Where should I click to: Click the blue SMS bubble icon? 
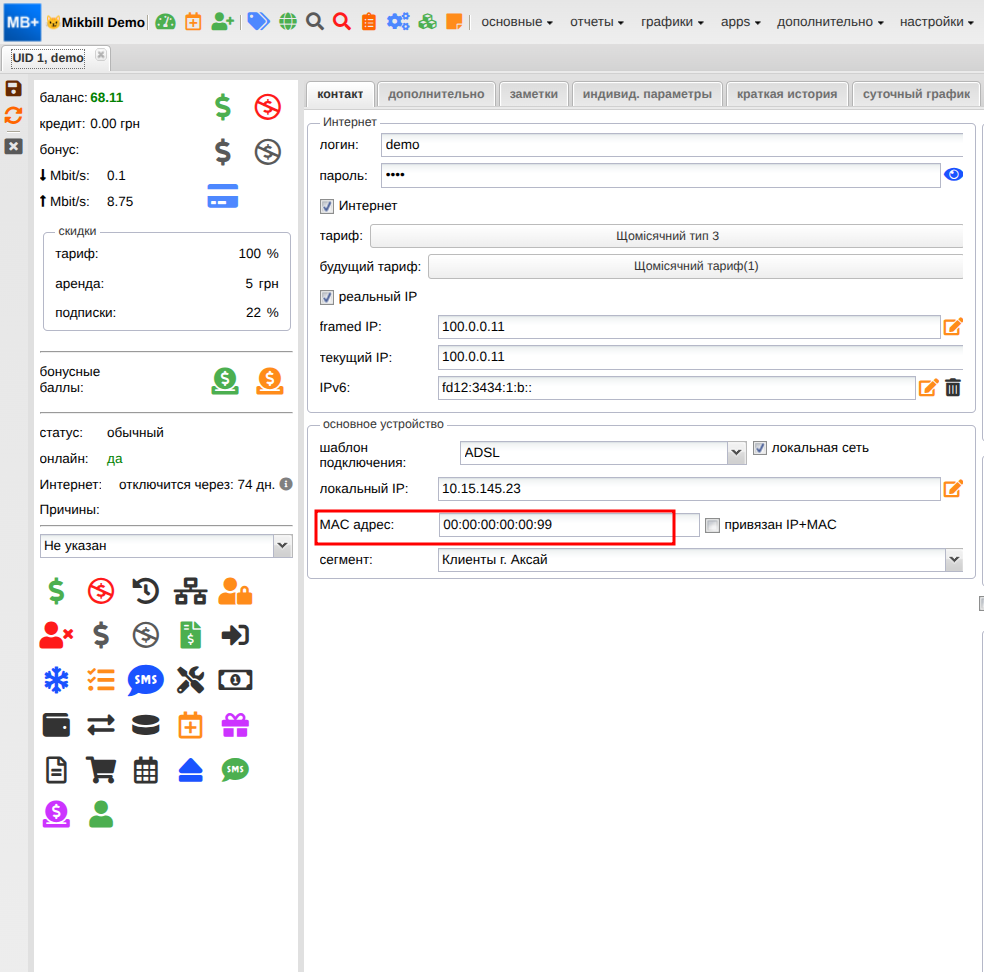146,680
